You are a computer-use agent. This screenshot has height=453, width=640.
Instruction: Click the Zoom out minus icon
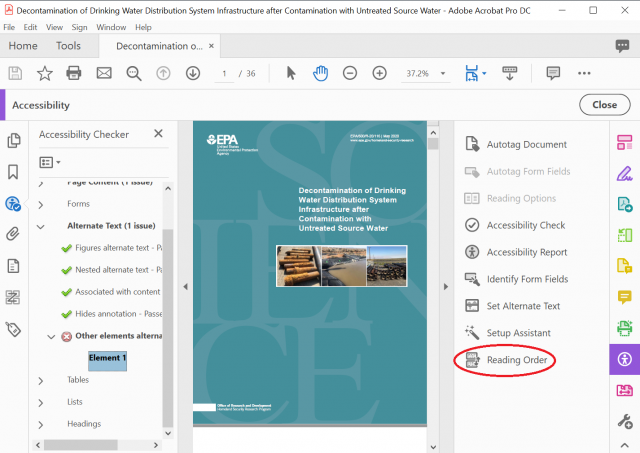pyautogui.click(x=350, y=73)
